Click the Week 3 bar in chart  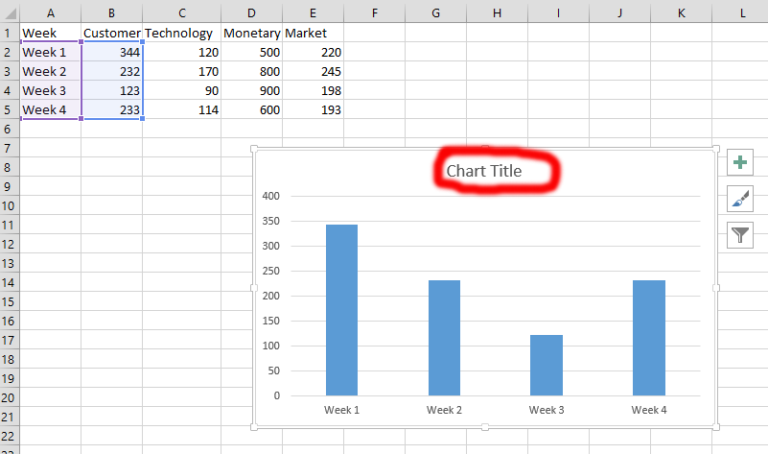(x=546, y=365)
